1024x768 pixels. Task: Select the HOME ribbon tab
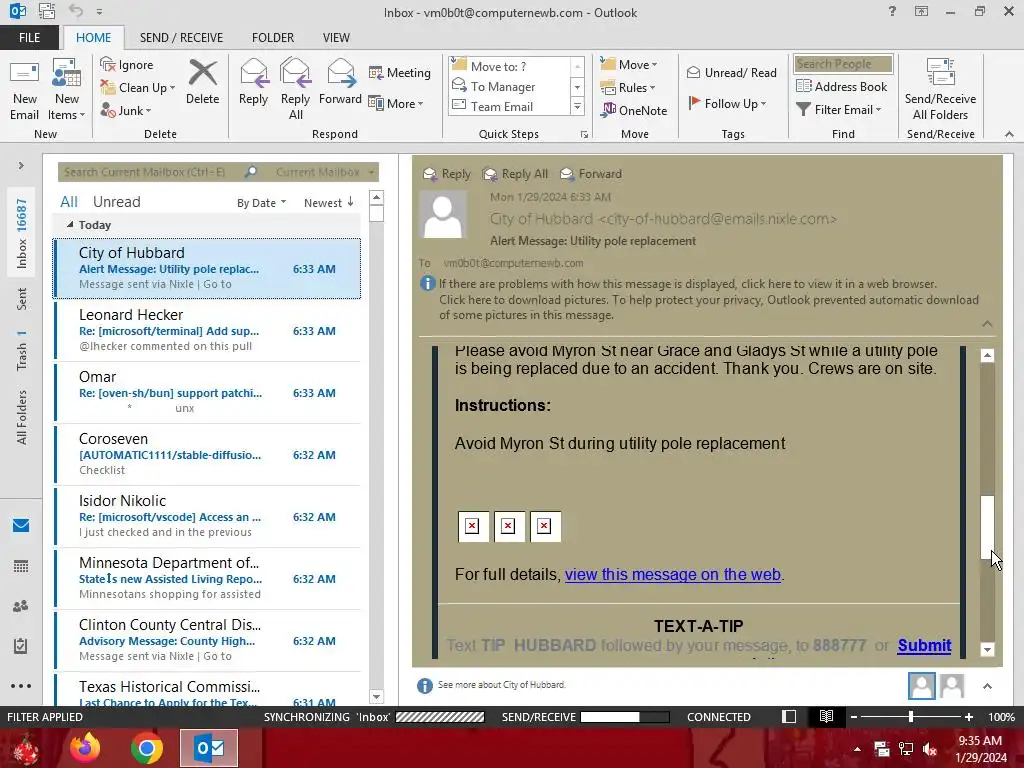click(x=93, y=38)
